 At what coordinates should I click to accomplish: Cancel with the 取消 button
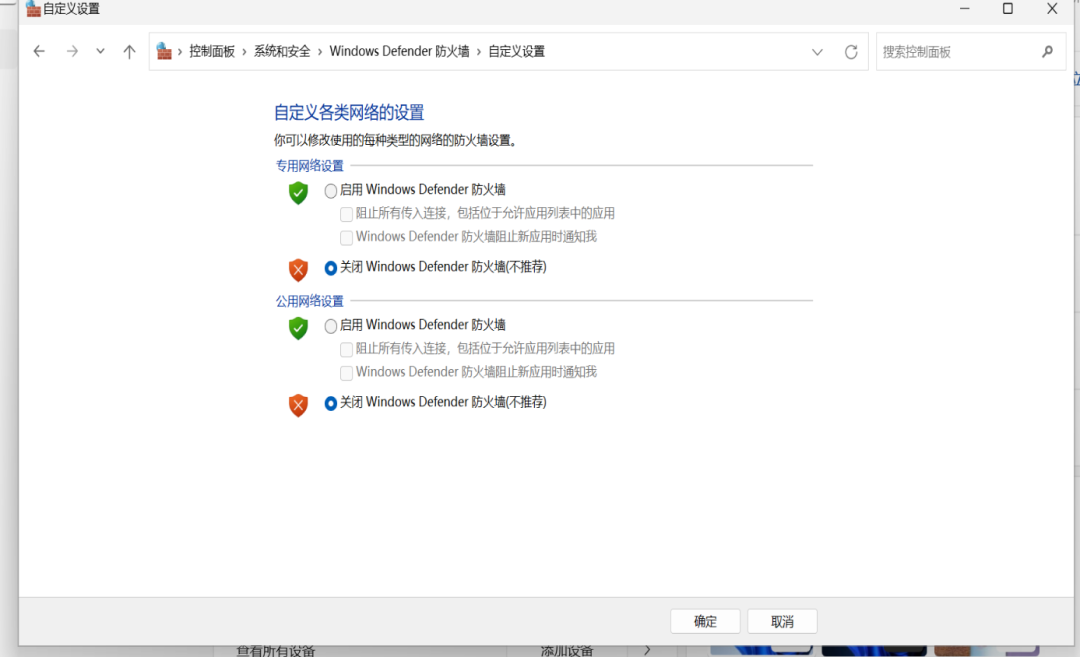[x=782, y=621]
